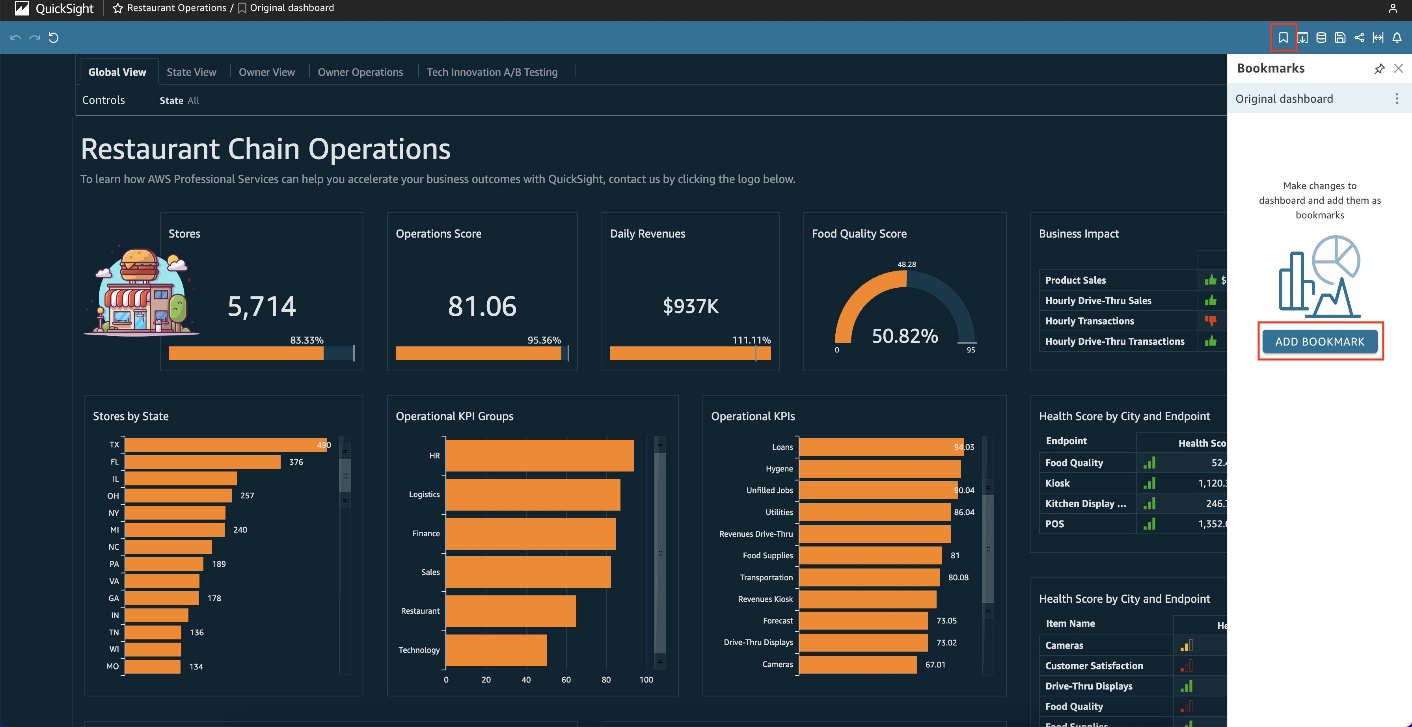Click the ADD BOOKMARK button
The width and height of the screenshot is (1412, 727).
coord(1320,342)
